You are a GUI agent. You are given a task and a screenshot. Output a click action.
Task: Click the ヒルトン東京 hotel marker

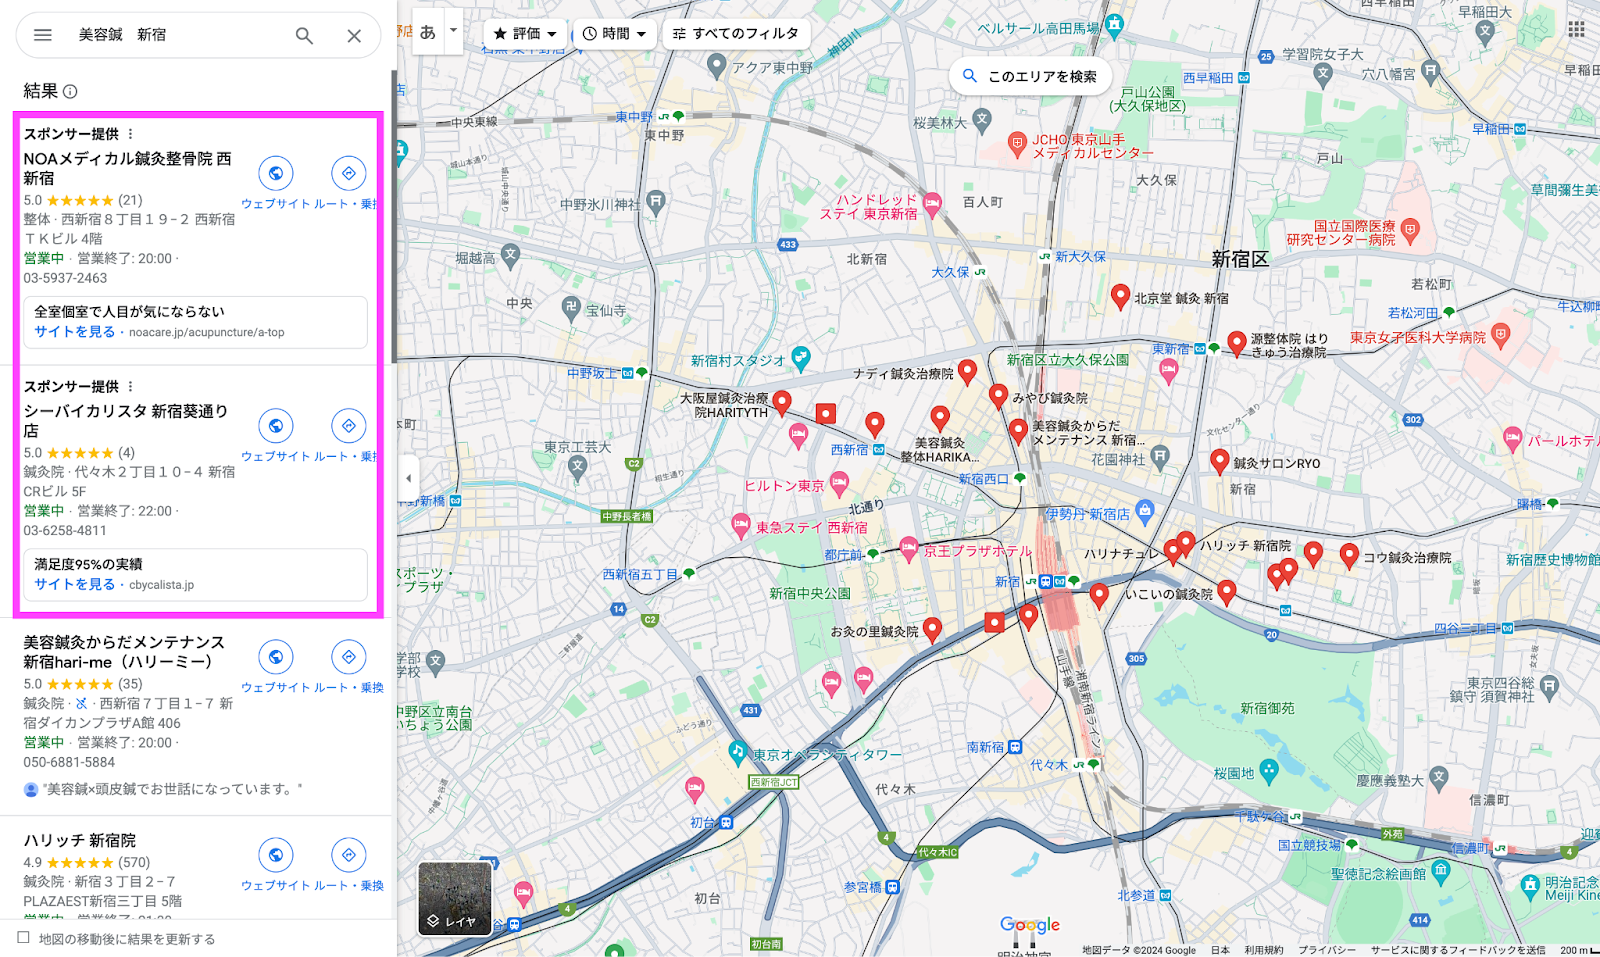pos(839,482)
